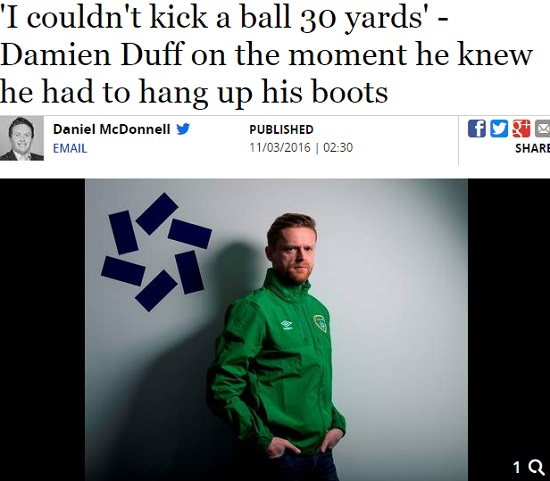The image size is (550, 481).
Task: Click the Umbro logo on the green jacket
Action: coord(287,325)
